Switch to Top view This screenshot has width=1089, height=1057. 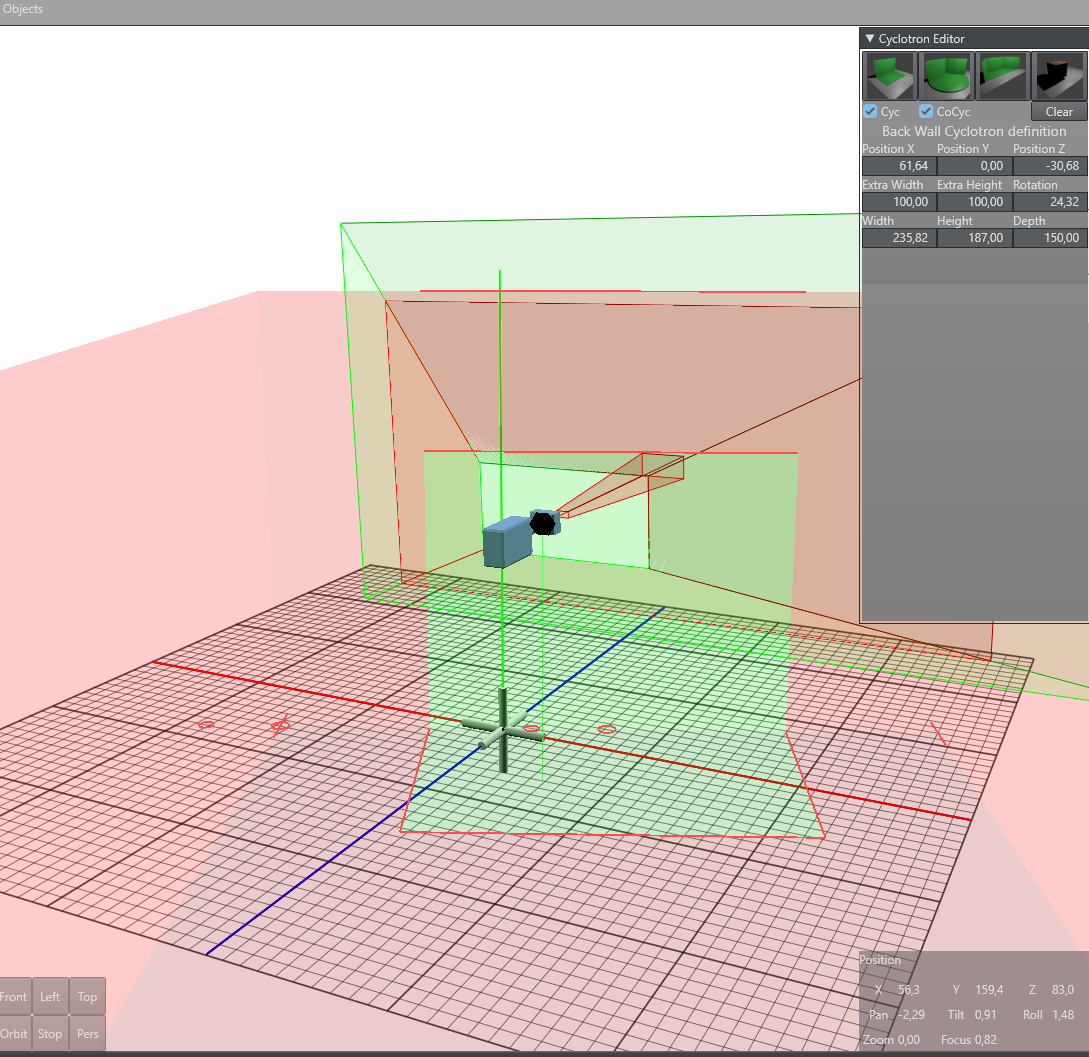[88, 997]
